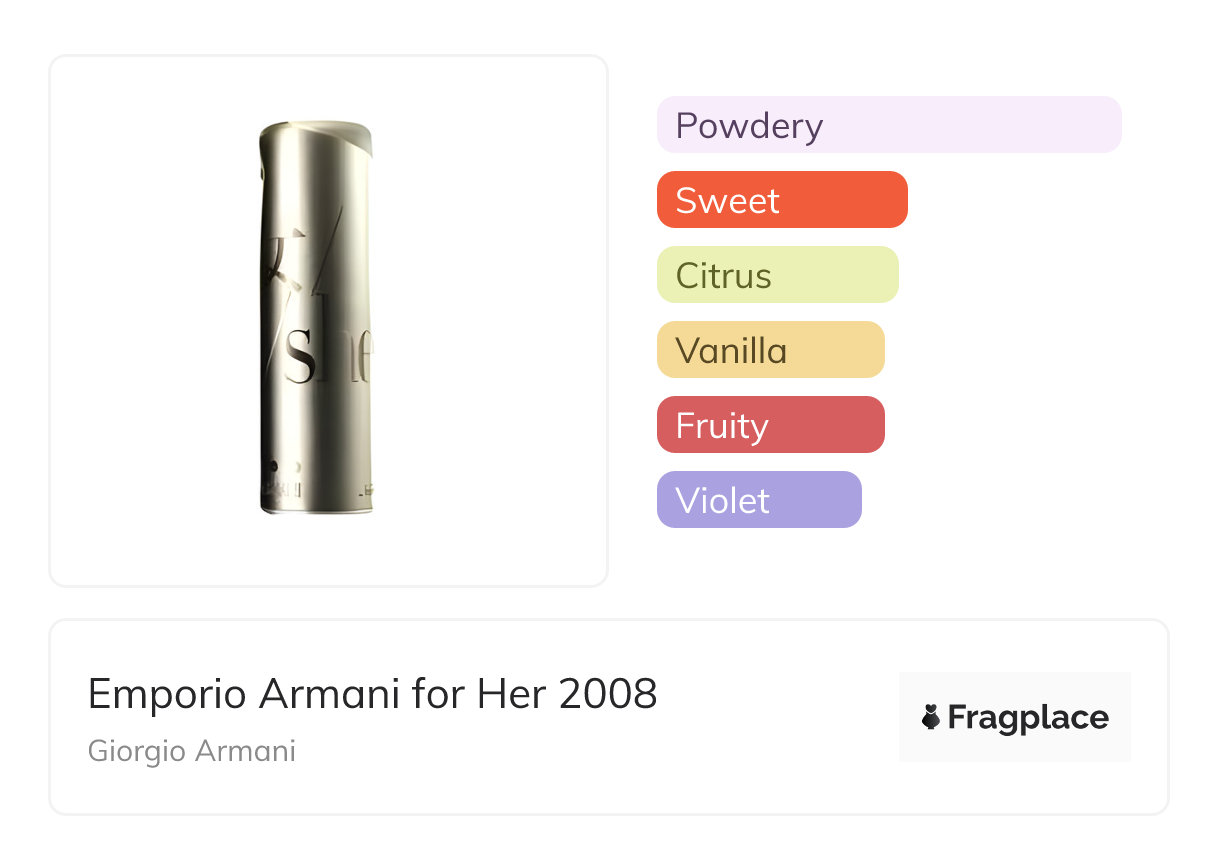
Task: Open the Emporio Armani for Her 2008 title
Action: (372, 693)
